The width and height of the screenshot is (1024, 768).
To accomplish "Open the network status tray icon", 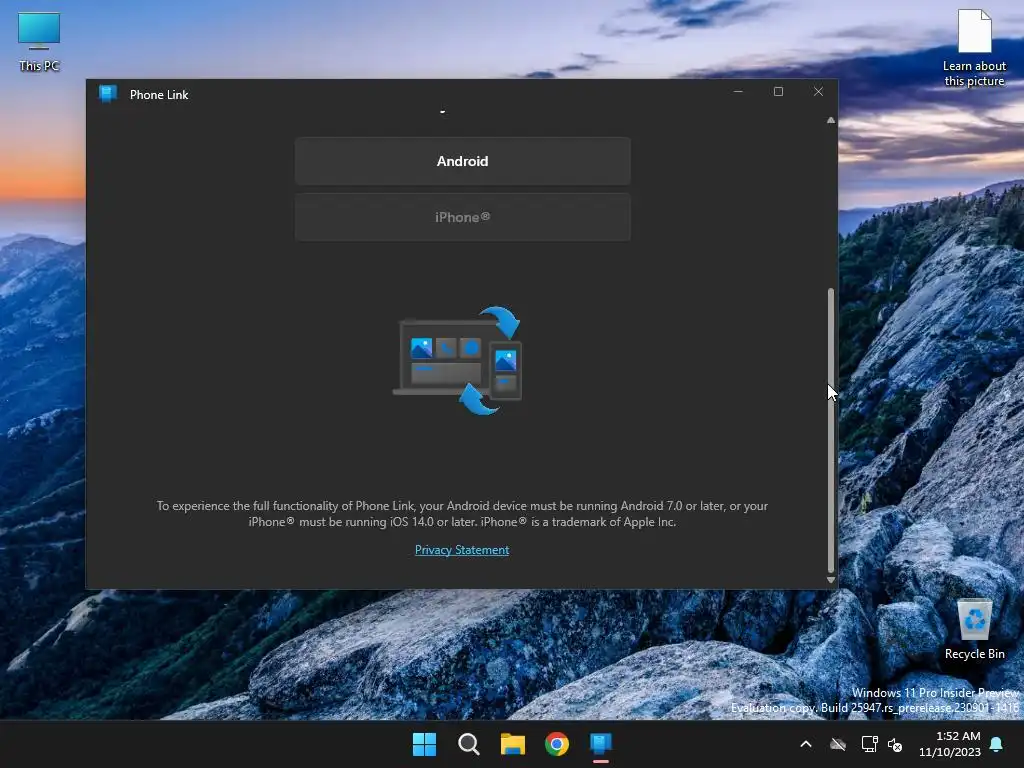I will [x=869, y=744].
